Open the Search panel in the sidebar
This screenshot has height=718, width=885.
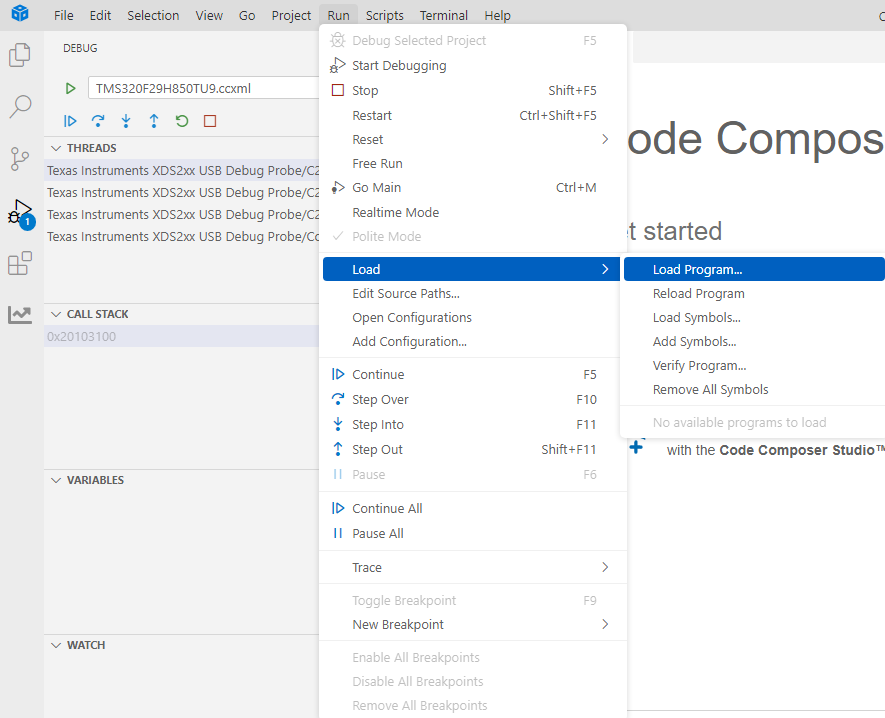20,103
